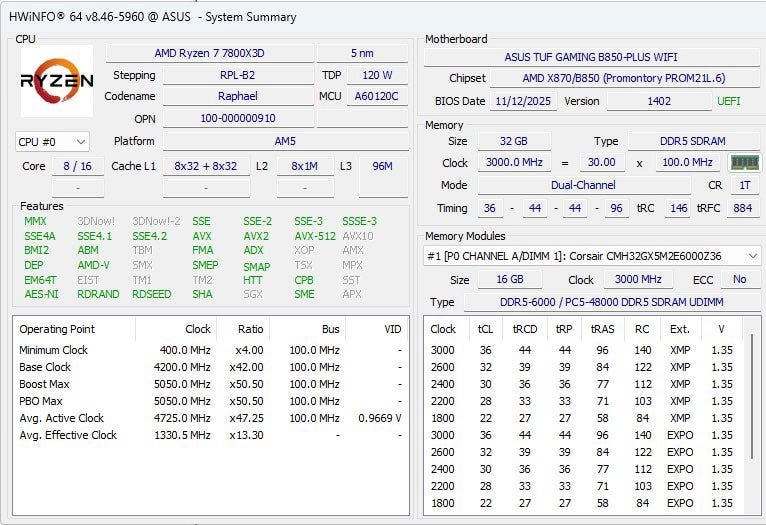Image resolution: width=766 pixels, height=525 pixels.
Task: Click the 0.9669 V VID value
Action: [380, 419]
